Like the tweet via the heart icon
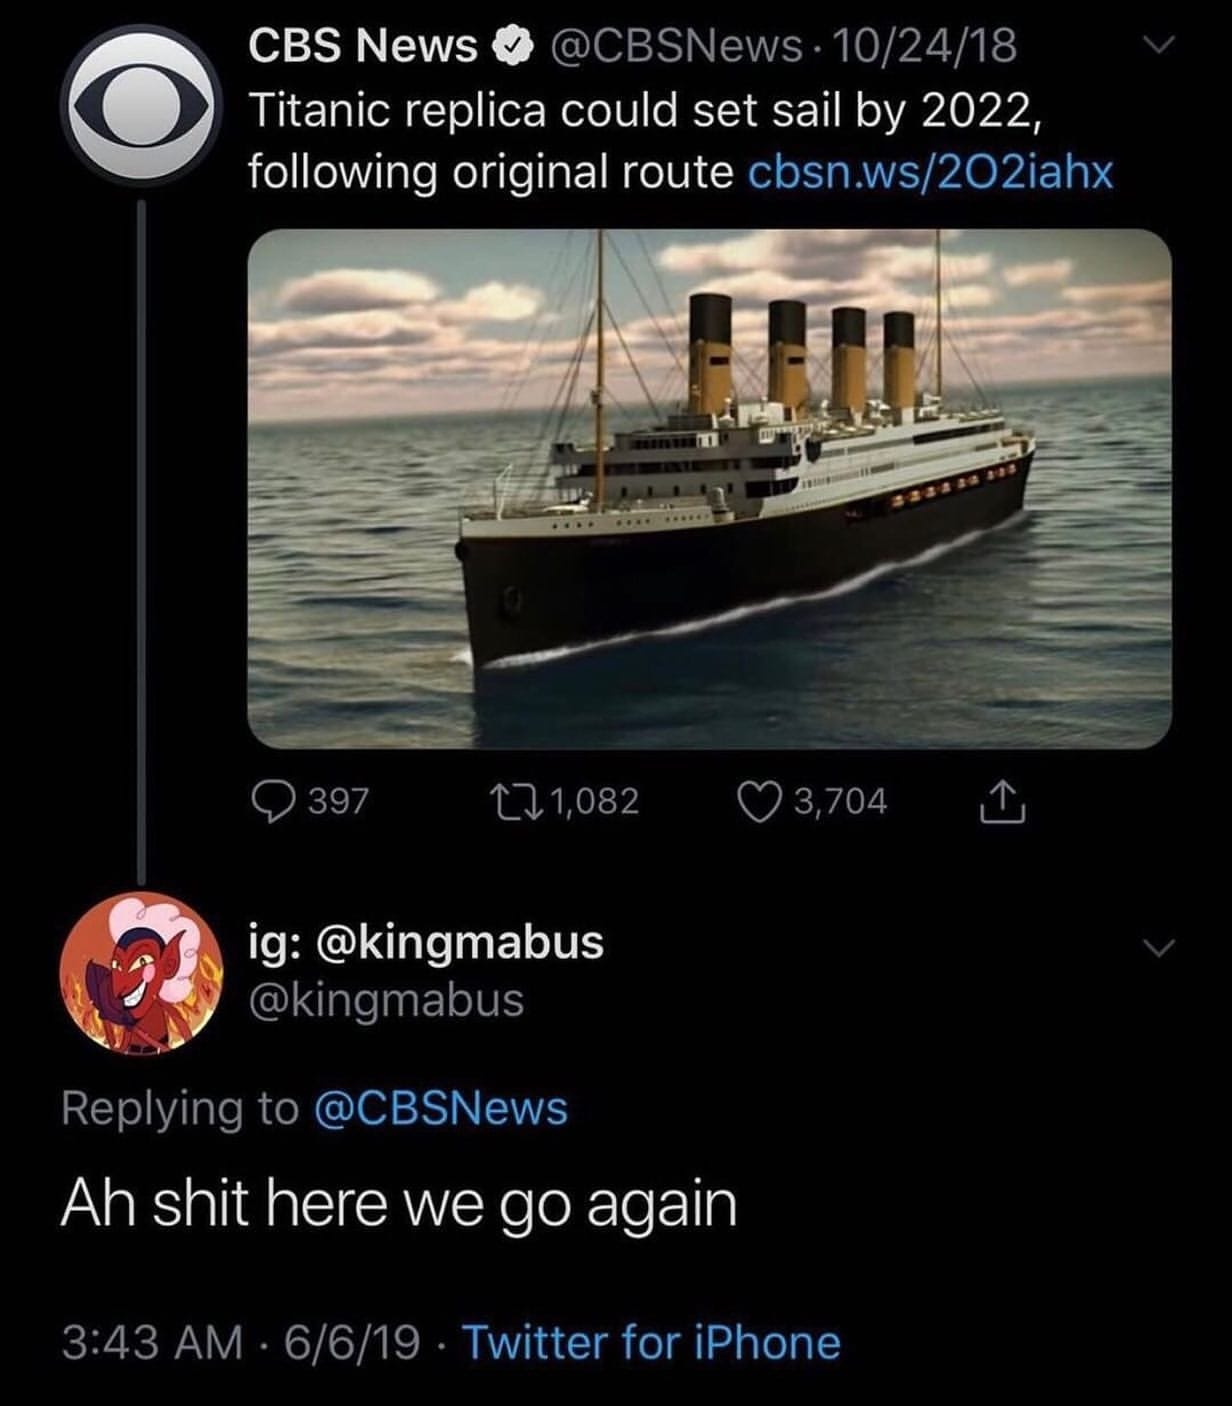 [758, 800]
